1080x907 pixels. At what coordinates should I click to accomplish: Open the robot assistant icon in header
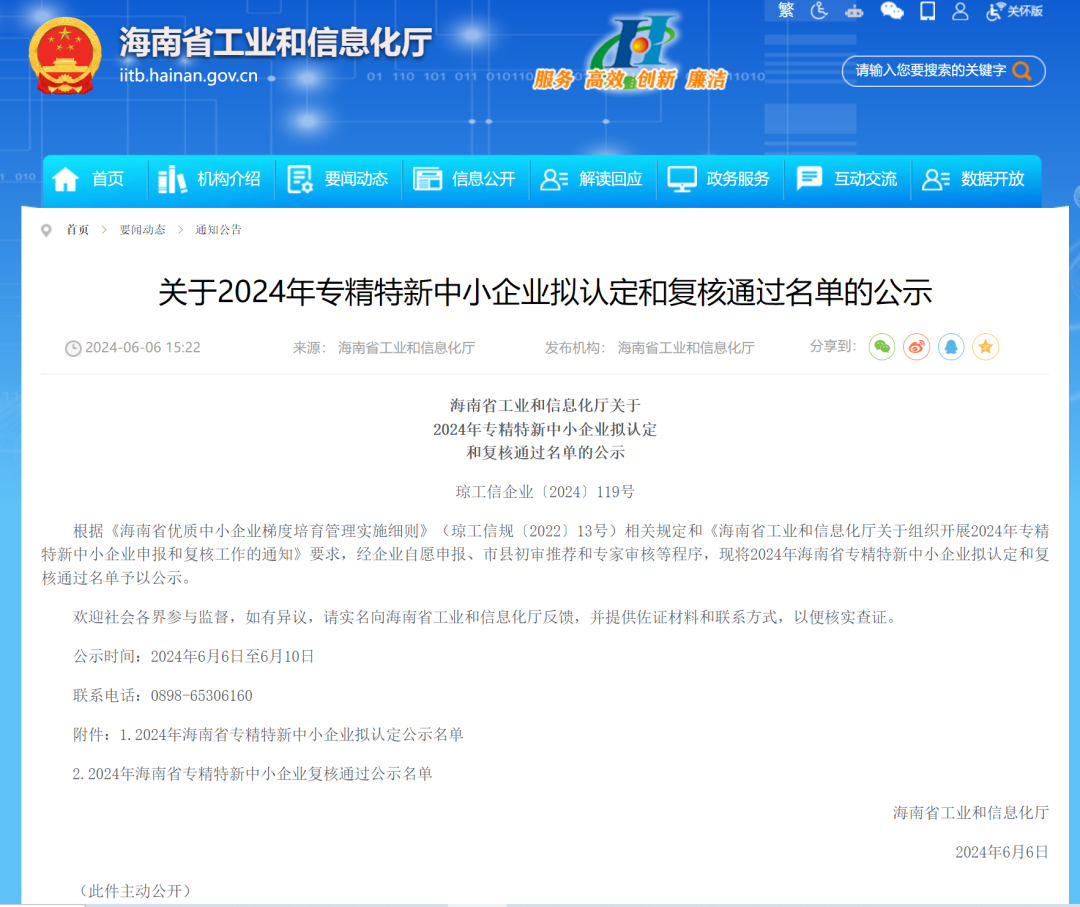pos(854,11)
